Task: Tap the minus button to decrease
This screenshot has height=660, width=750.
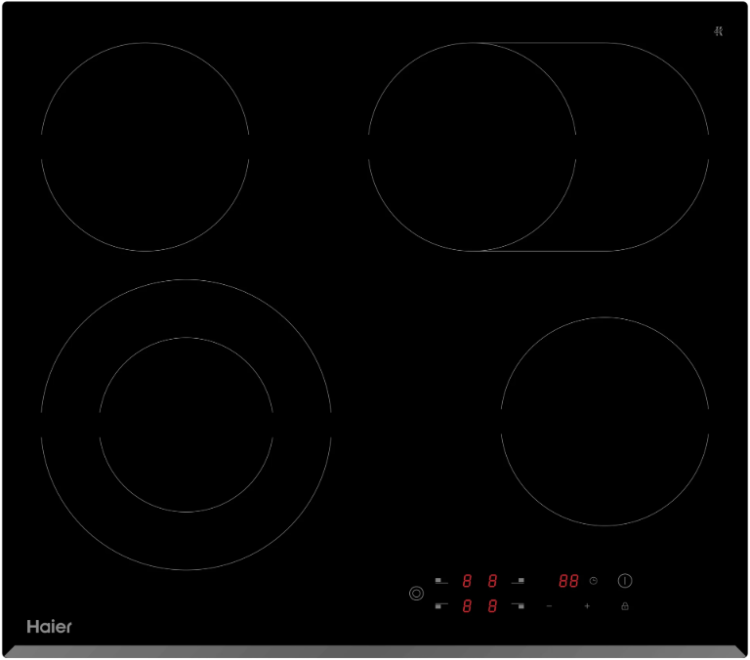Action: pos(549,606)
